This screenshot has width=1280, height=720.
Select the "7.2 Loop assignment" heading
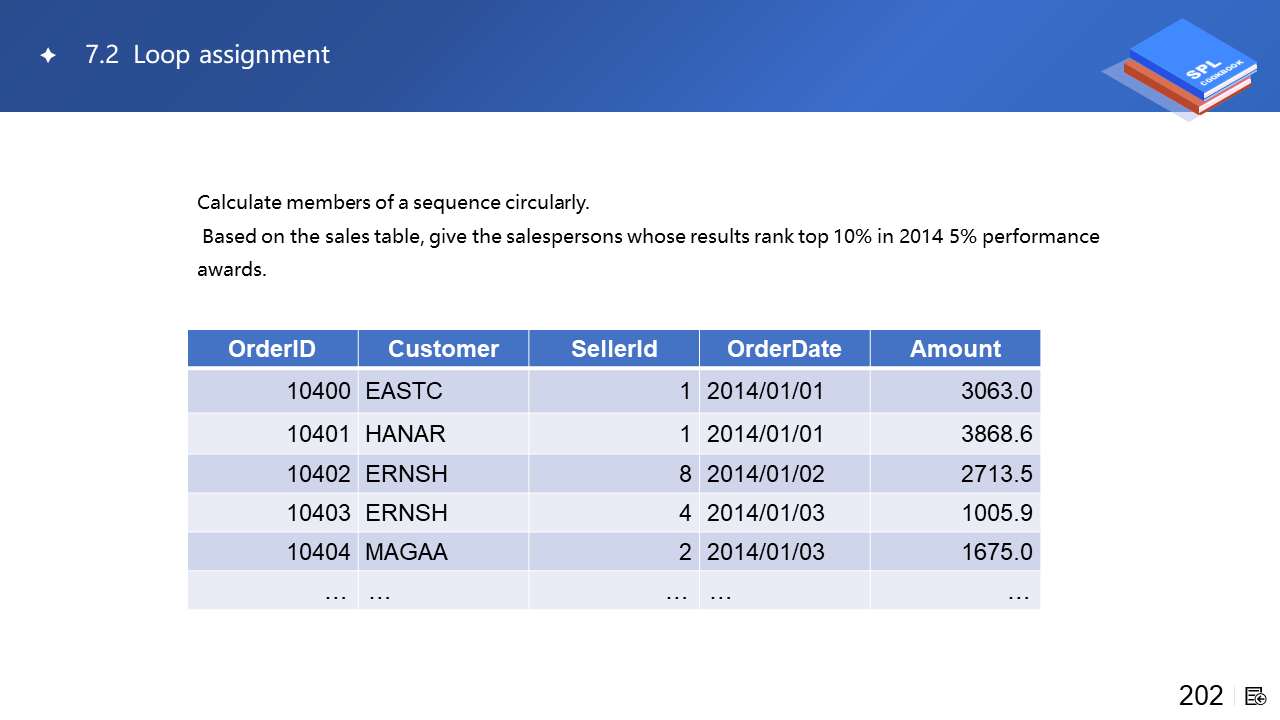[207, 55]
